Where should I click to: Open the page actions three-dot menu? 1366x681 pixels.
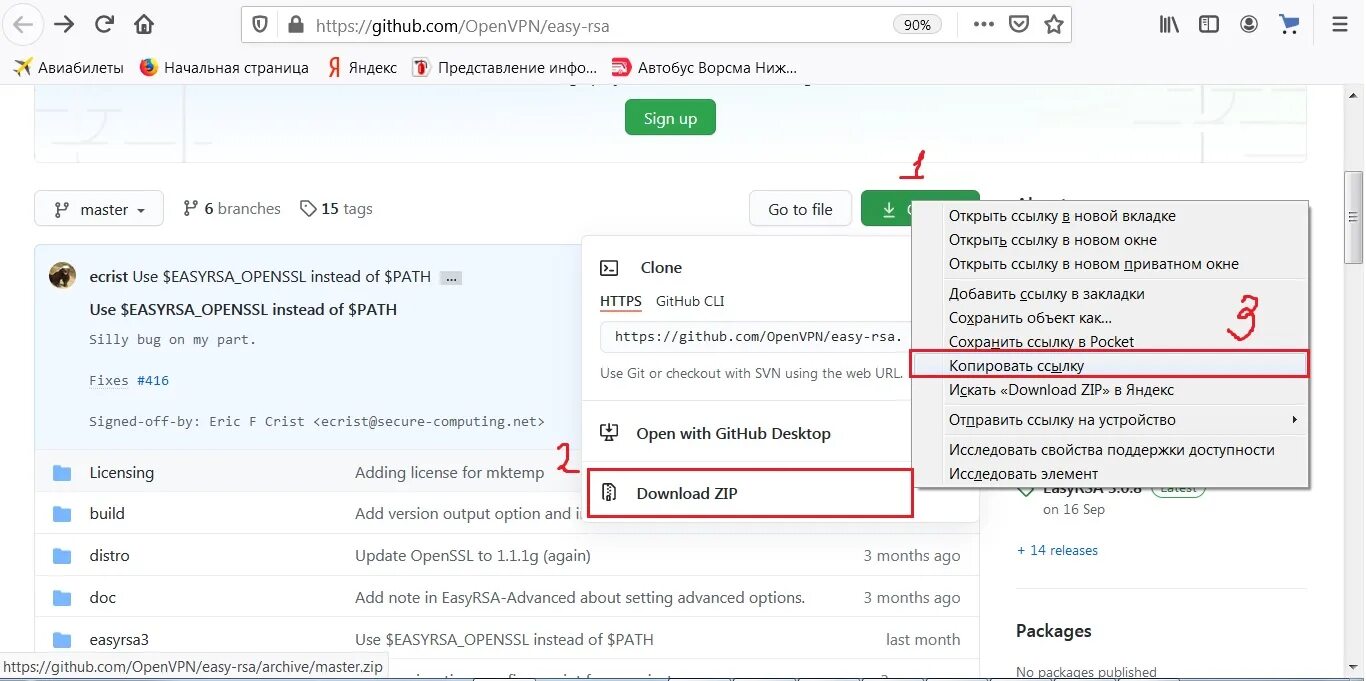pos(983,25)
